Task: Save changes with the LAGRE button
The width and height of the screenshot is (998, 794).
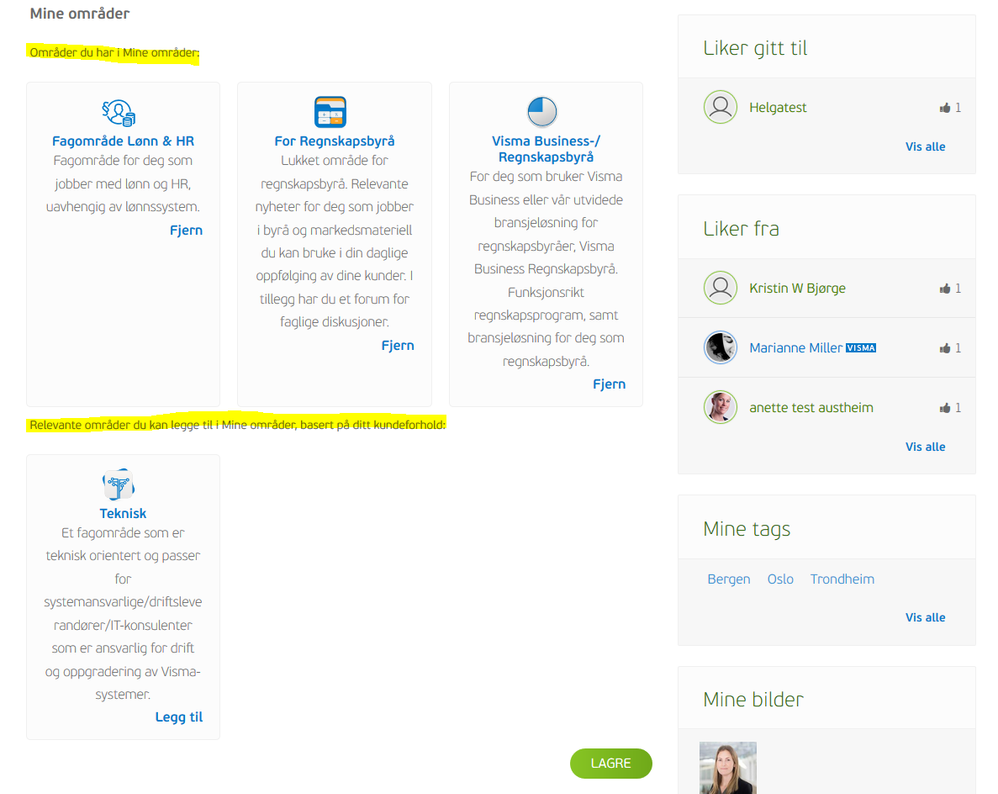Action: [611, 763]
